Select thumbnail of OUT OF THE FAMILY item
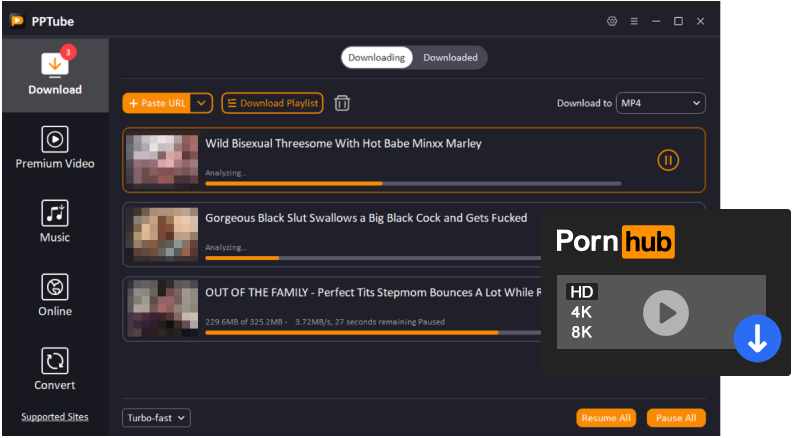Image resolution: width=792 pixels, height=438 pixels. (x=162, y=309)
